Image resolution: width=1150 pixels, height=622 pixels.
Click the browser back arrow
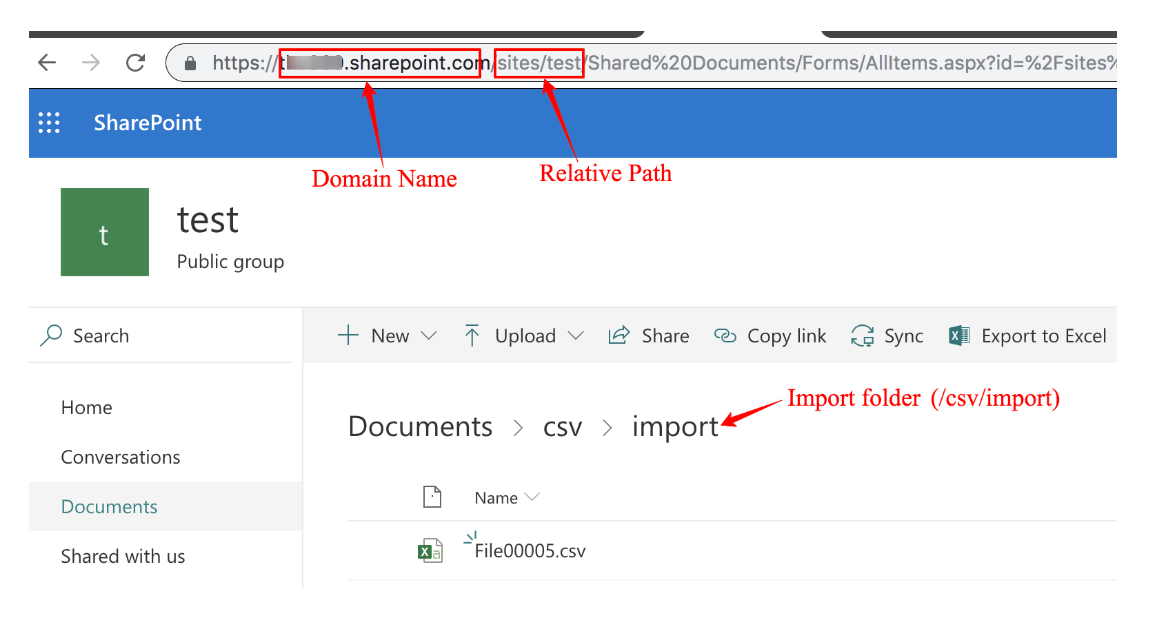click(47, 63)
